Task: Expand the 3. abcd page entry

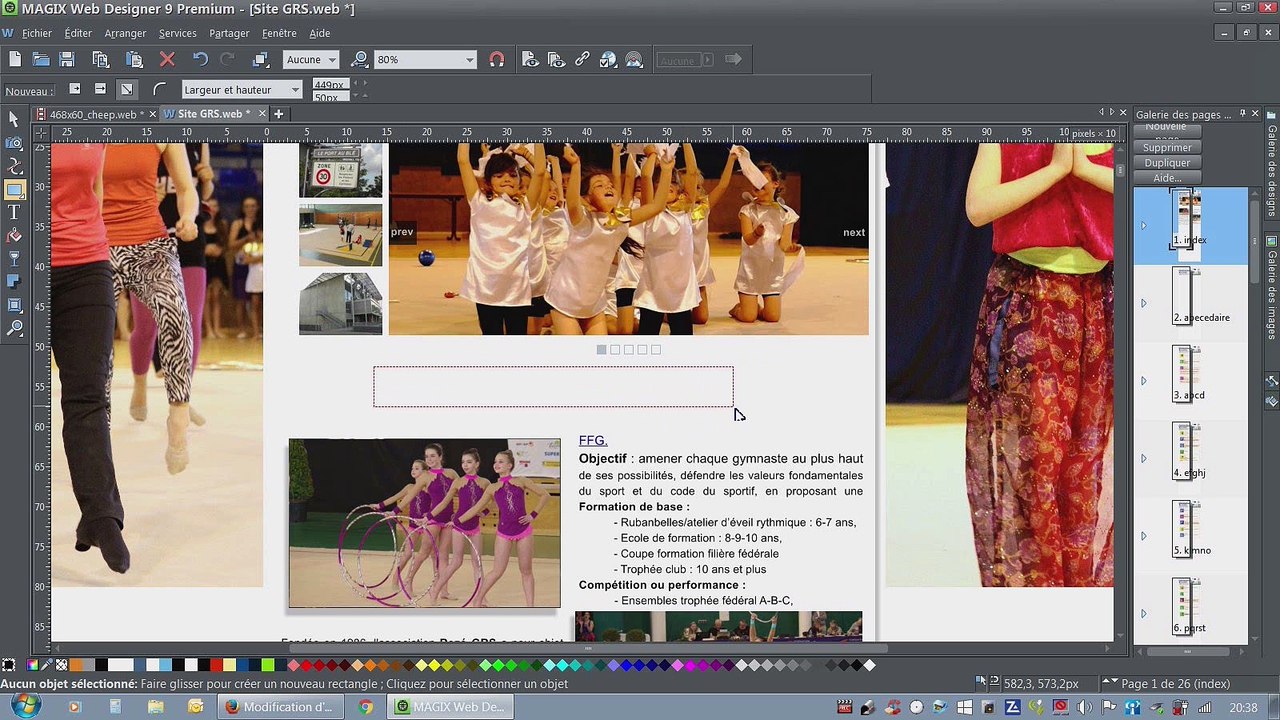Action: [x=1144, y=381]
